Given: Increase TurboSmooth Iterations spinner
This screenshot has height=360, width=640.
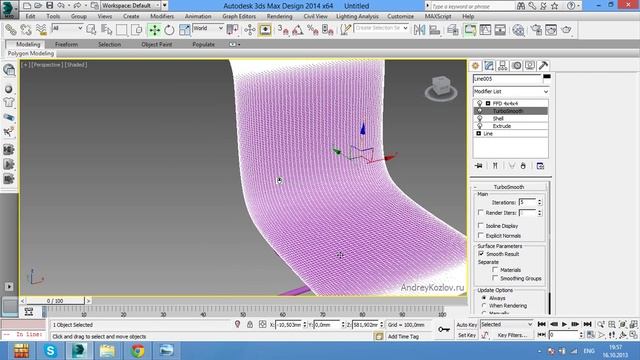Looking at the screenshot, I should click(x=540, y=200).
